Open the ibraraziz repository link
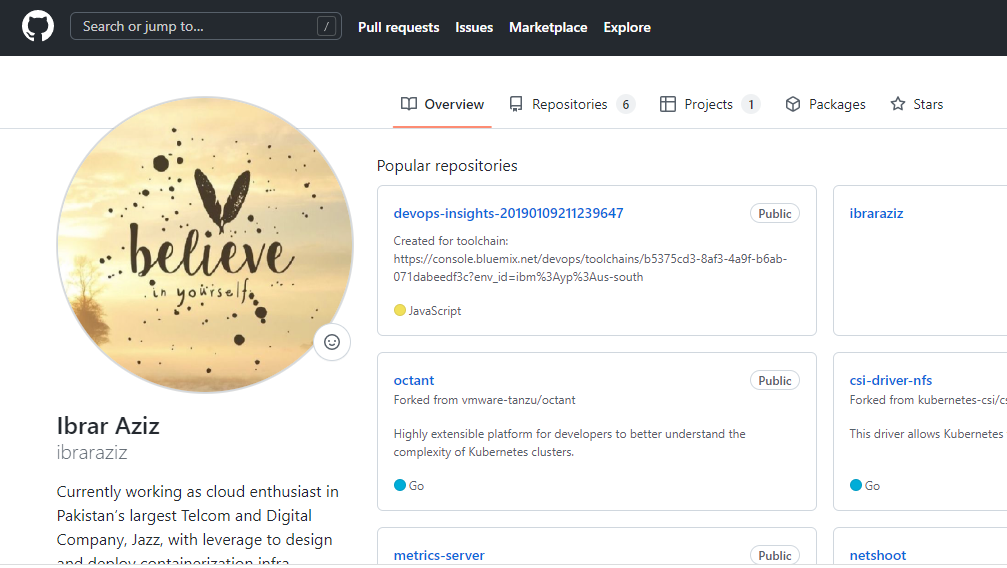The width and height of the screenshot is (1007, 568). (876, 213)
